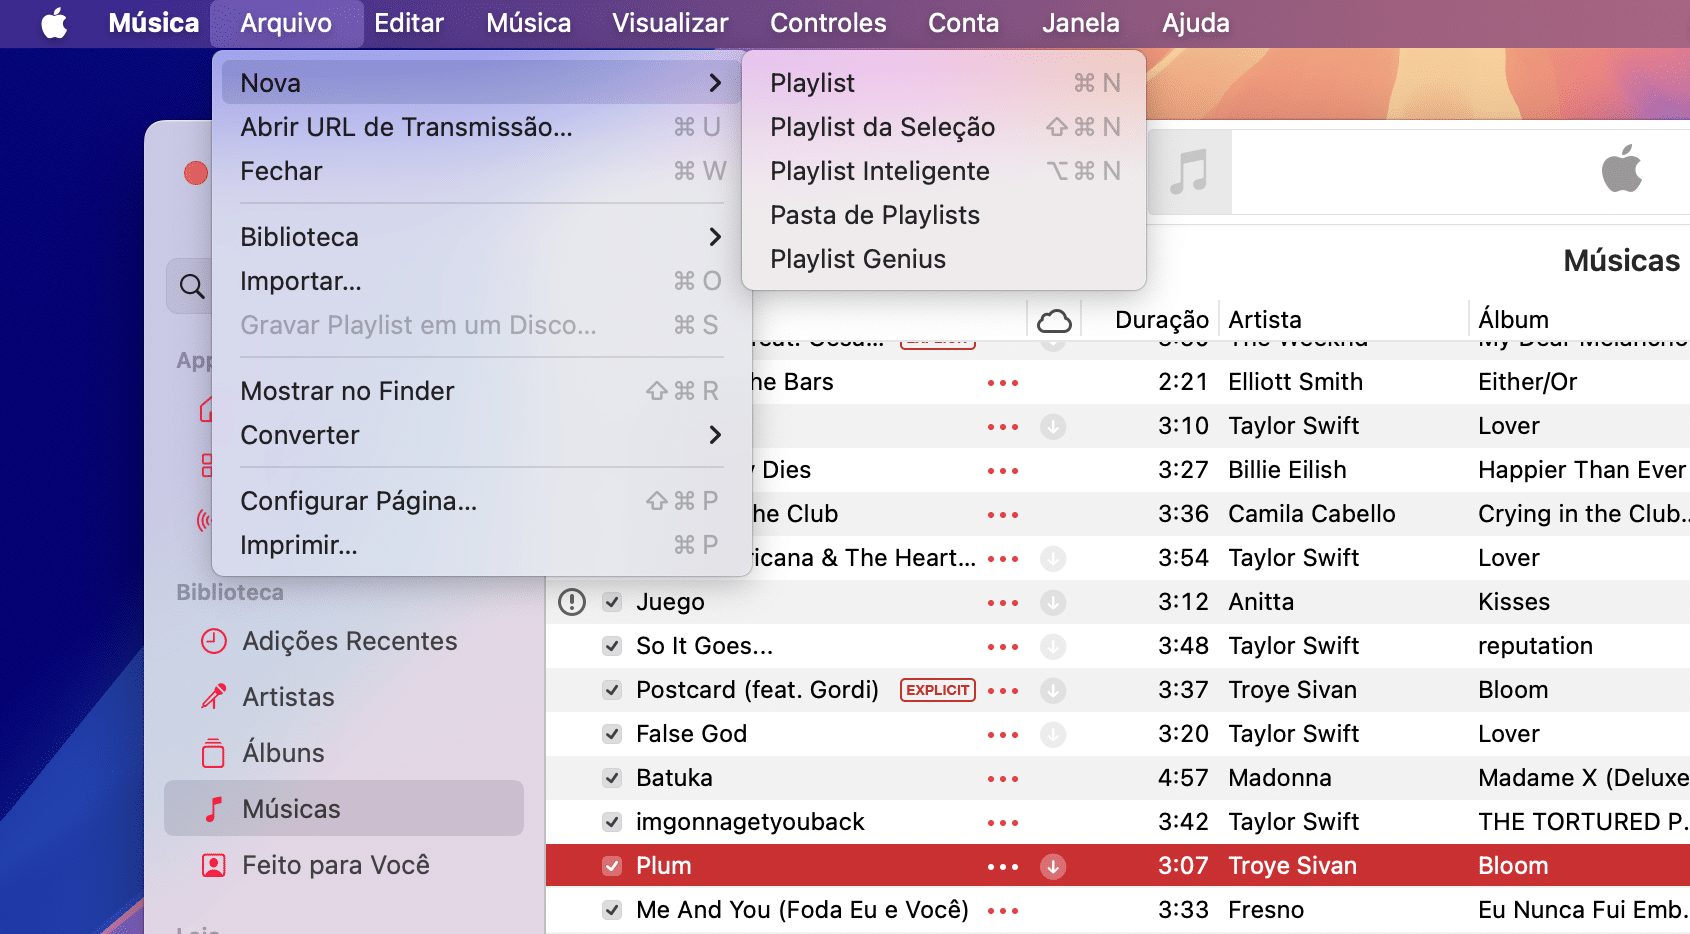Sort by the Duração column header
This screenshot has height=934, width=1690.
coord(1161,320)
